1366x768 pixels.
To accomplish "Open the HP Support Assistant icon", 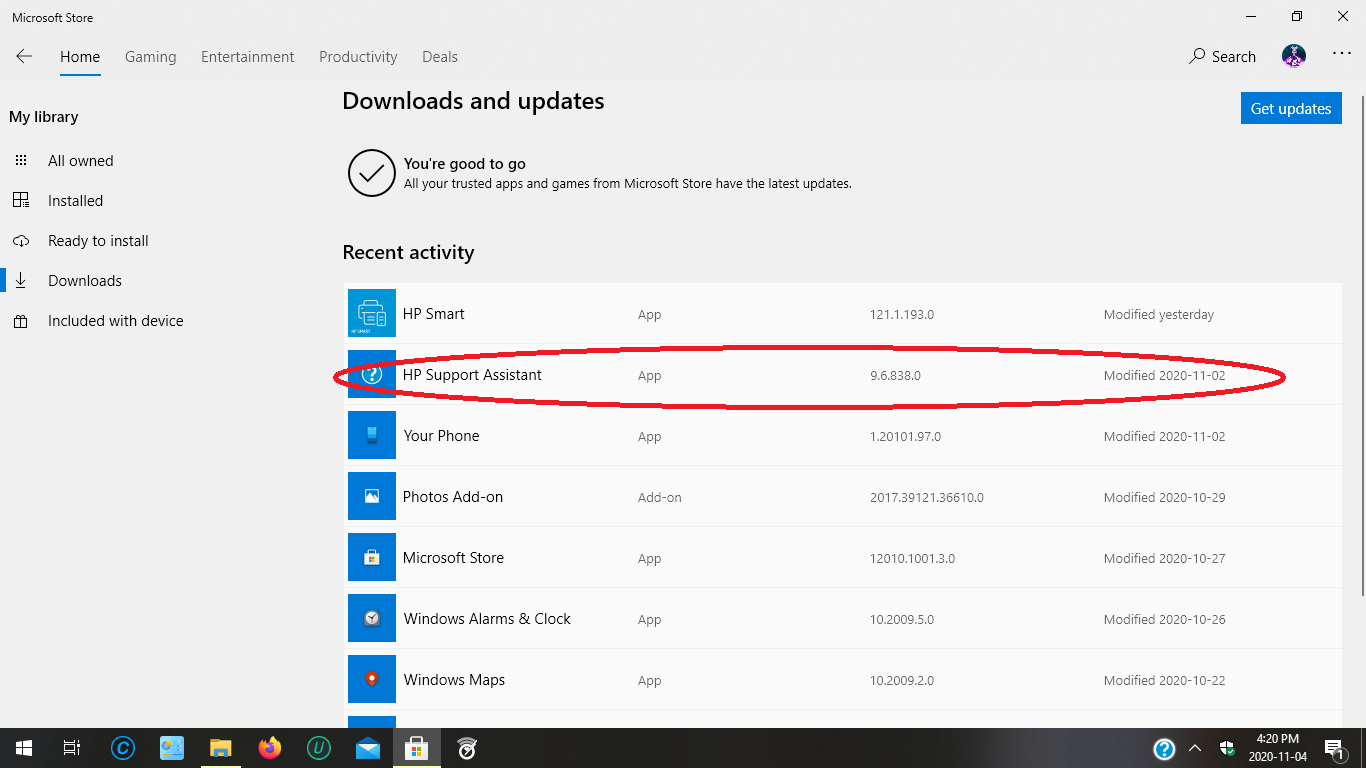I will click(372, 374).
